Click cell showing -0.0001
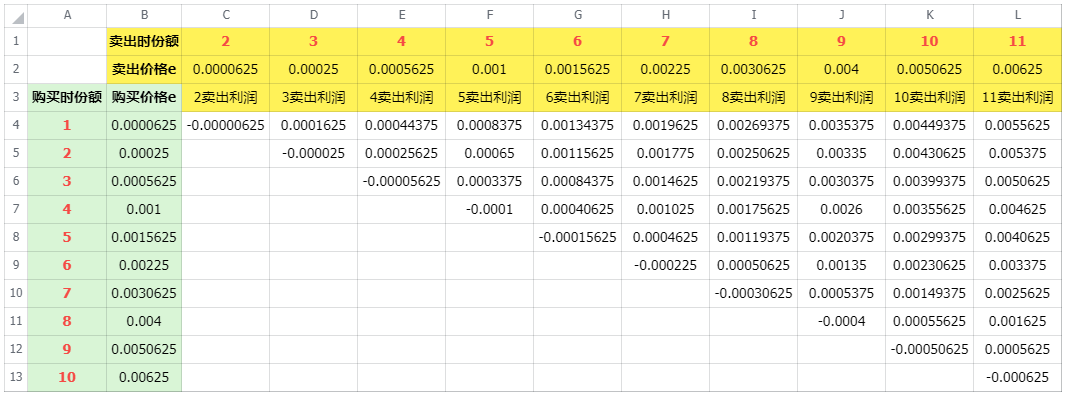Screen dimensions: 1066x397 [x=489, y=209]
